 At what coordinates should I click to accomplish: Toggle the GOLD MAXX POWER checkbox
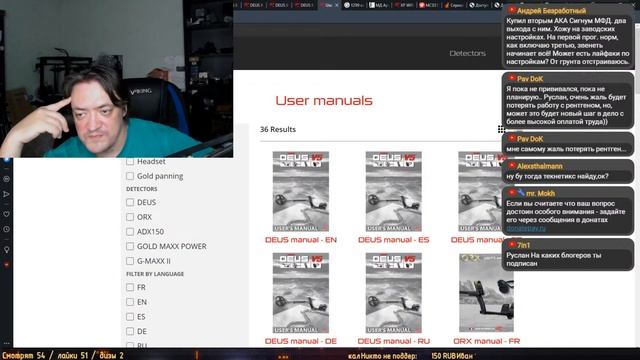point(130,246)
